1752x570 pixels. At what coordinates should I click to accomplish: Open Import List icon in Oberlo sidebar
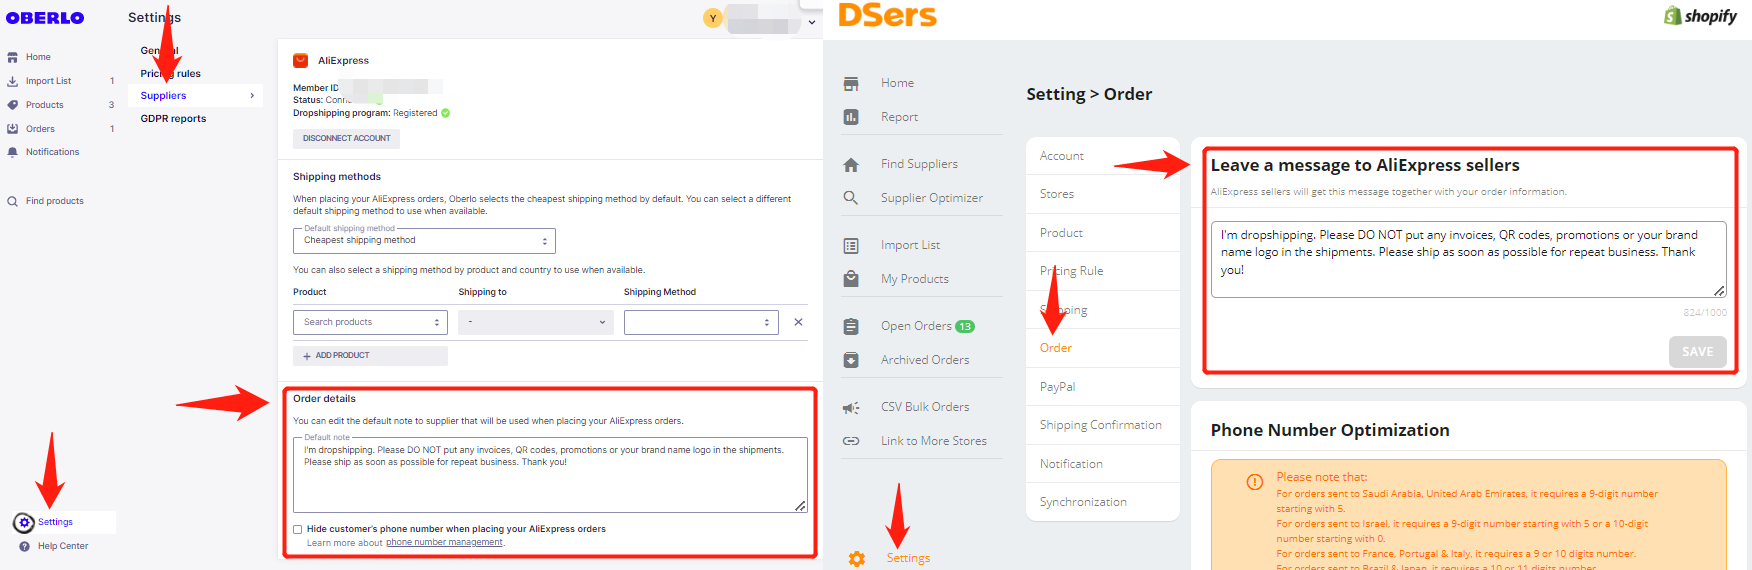[13, 81]
